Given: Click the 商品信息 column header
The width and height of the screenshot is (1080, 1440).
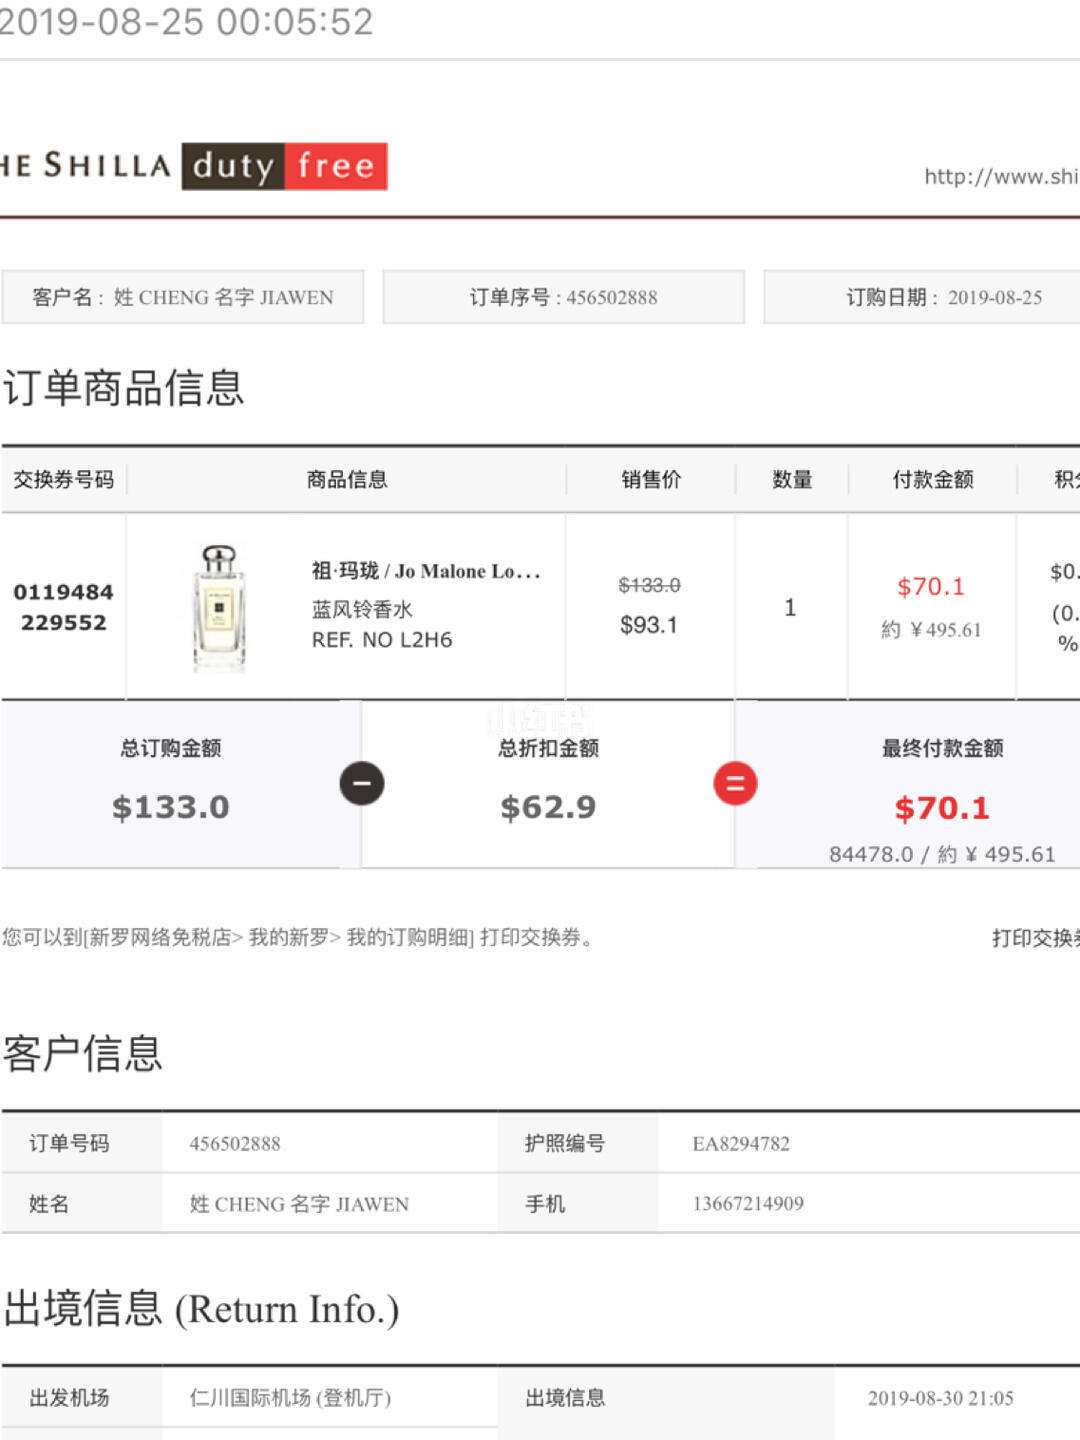Looking at the screenshot, I should click(x=347, y=480).
